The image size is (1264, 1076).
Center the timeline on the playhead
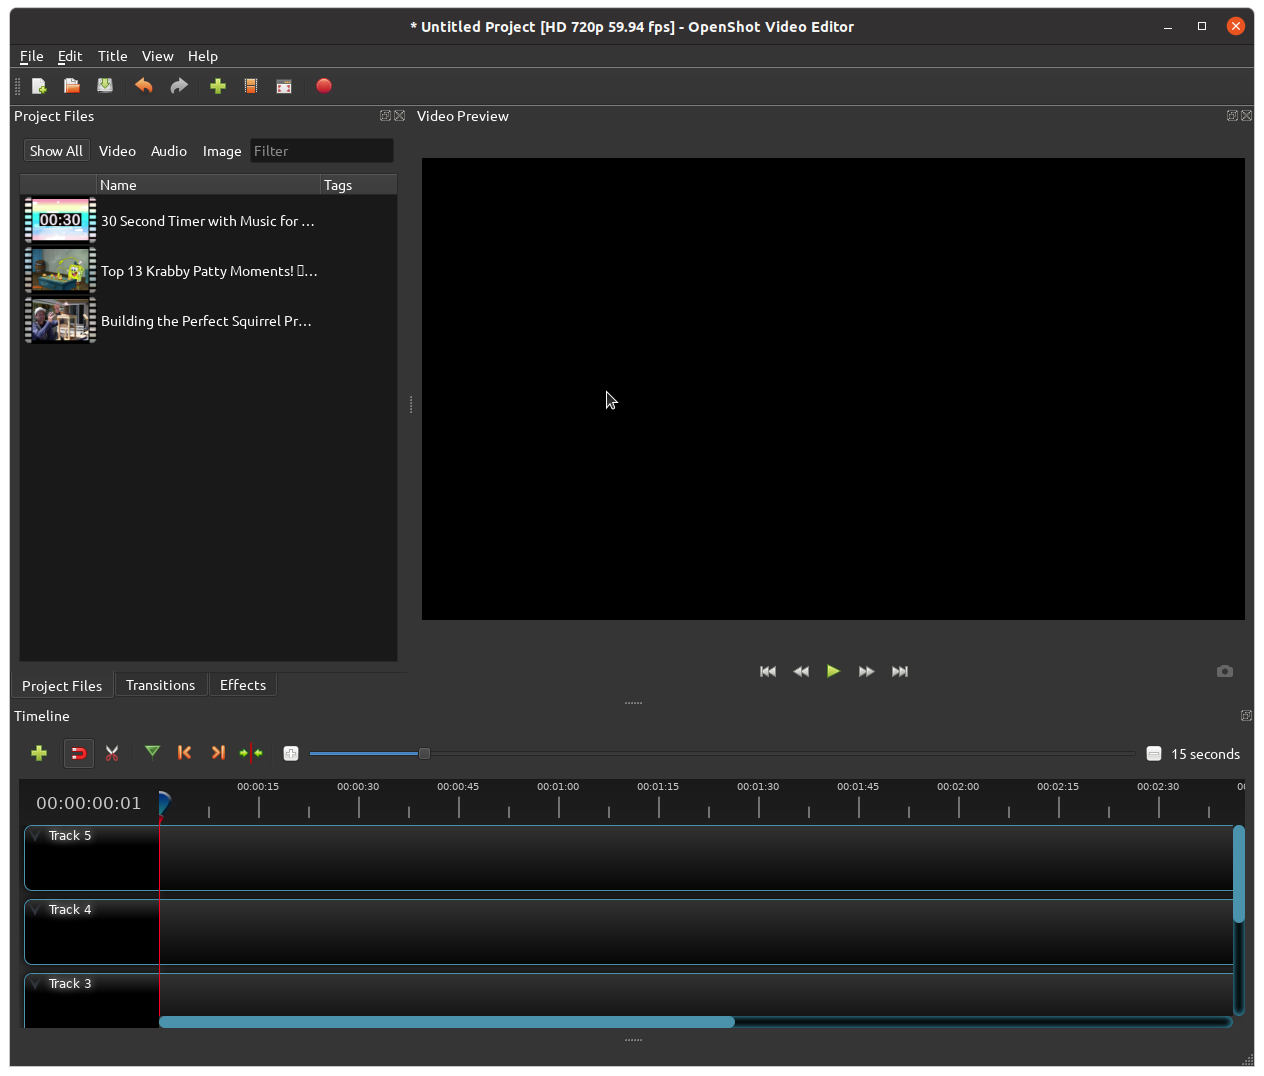pyautogui.click(x=251, y=753)
